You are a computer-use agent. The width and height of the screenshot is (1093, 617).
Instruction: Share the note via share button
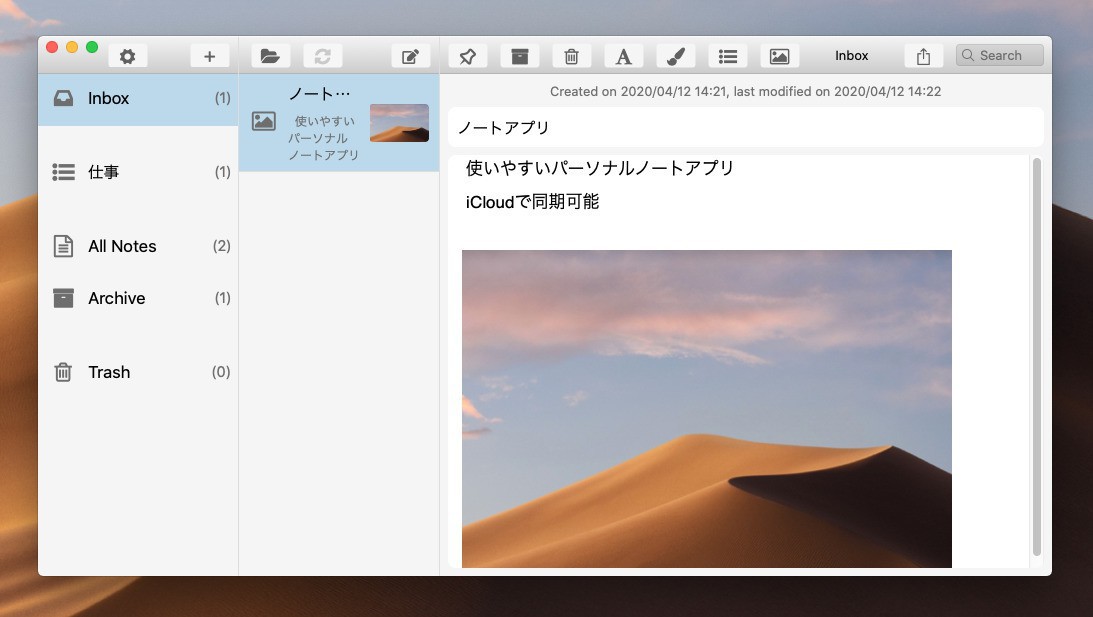923,57
